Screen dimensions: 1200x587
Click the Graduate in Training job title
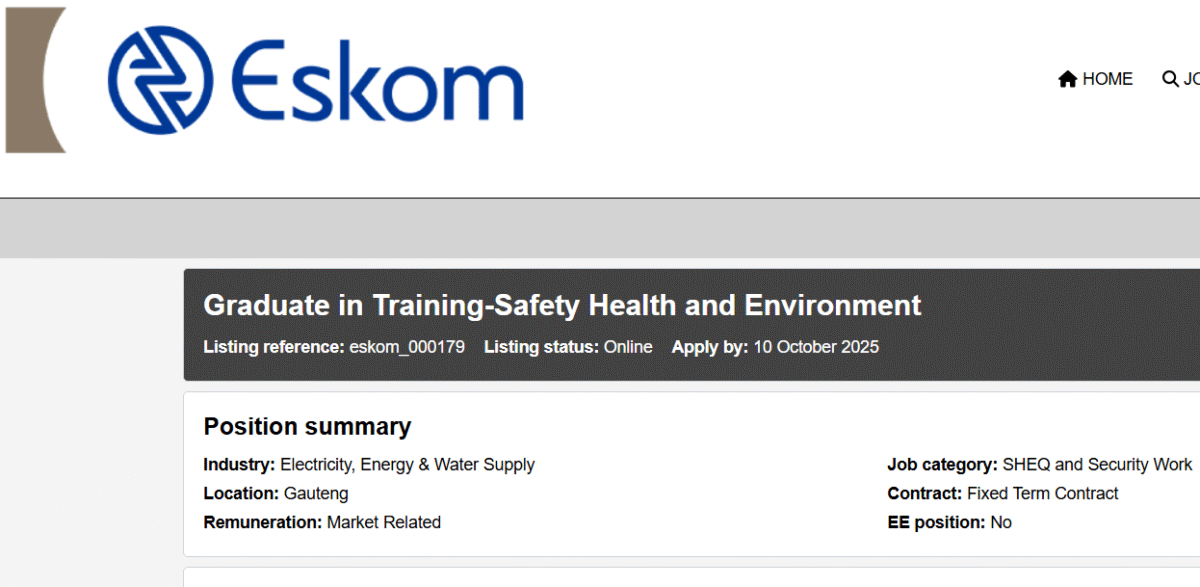(560, 305)
